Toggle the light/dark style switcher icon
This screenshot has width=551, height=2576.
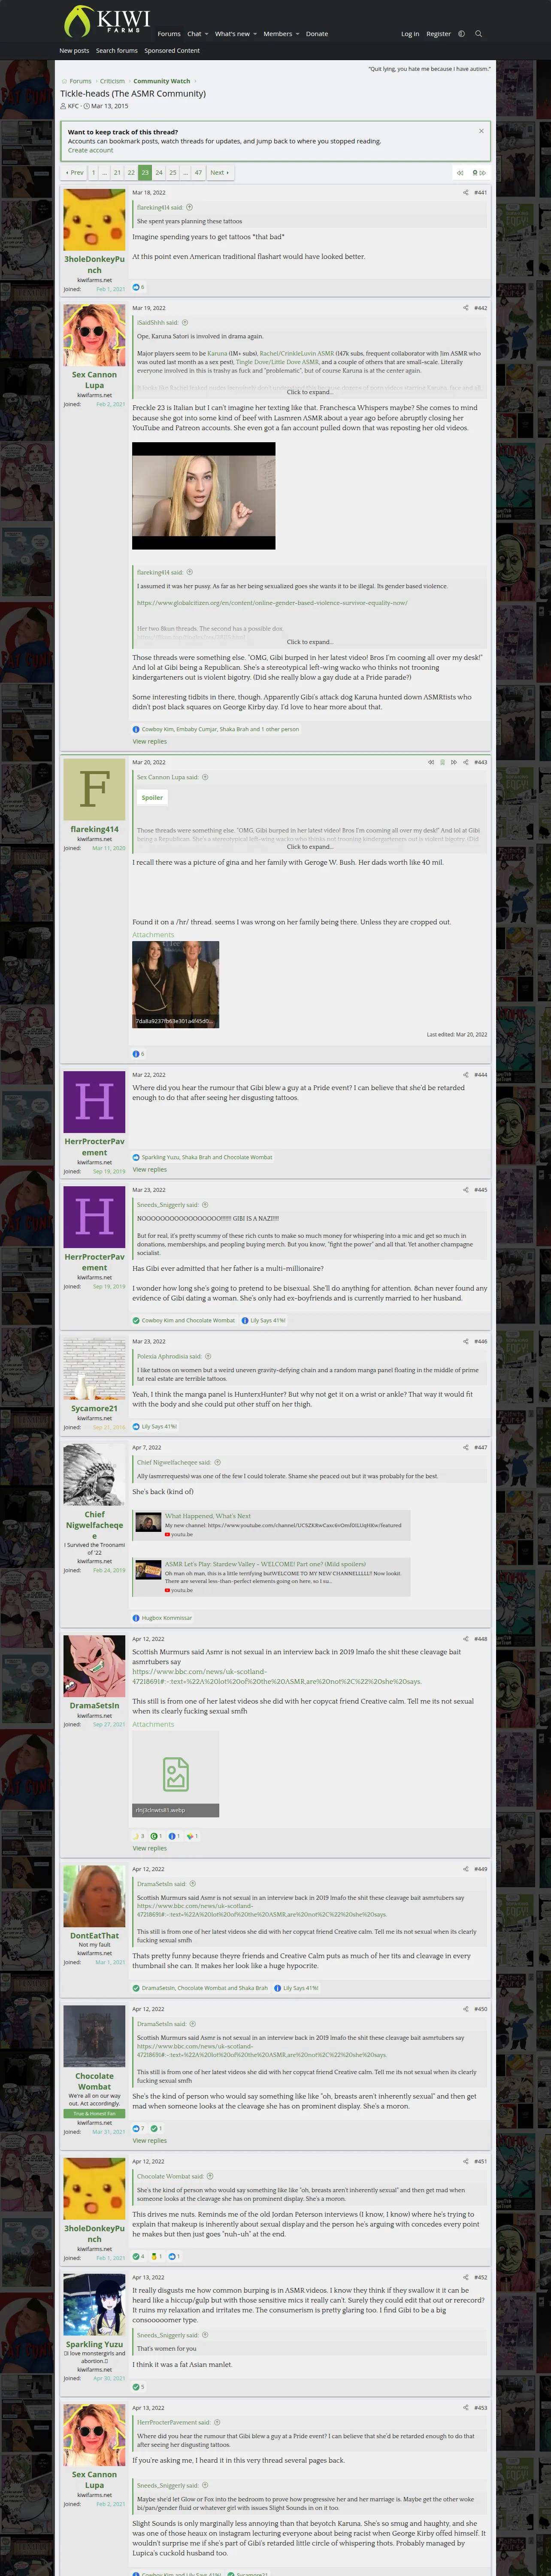[461, 34]
